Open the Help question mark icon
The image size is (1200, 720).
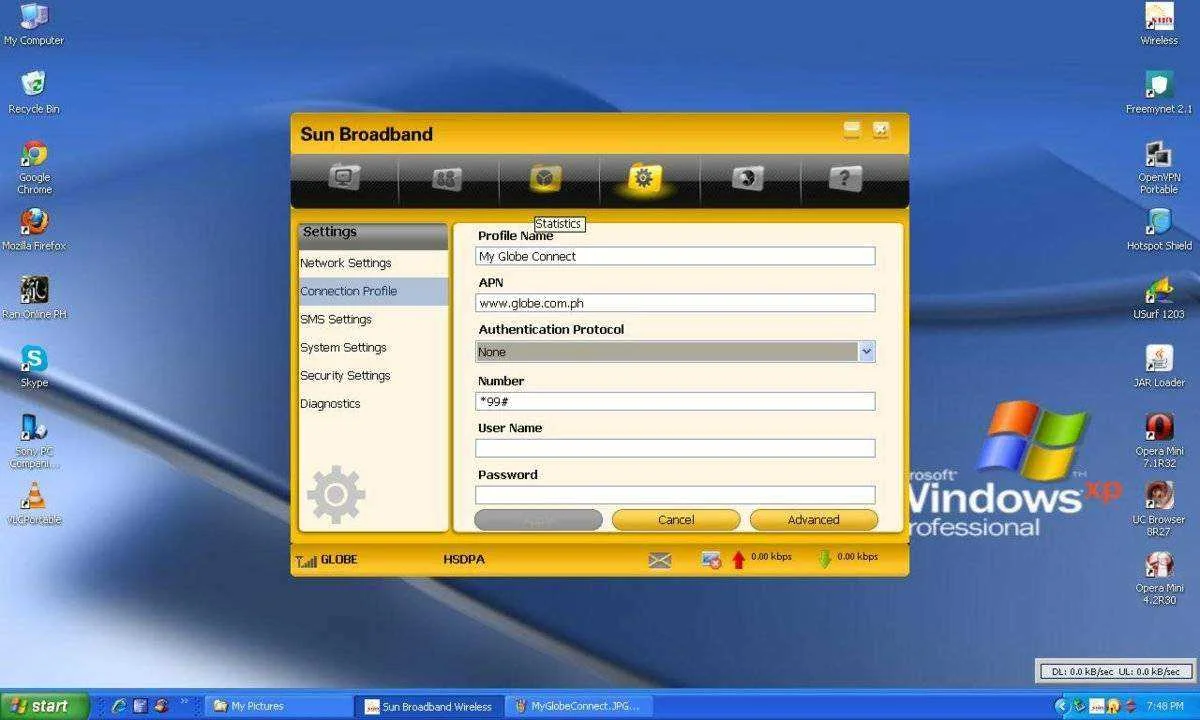click(x=845, y=179)
